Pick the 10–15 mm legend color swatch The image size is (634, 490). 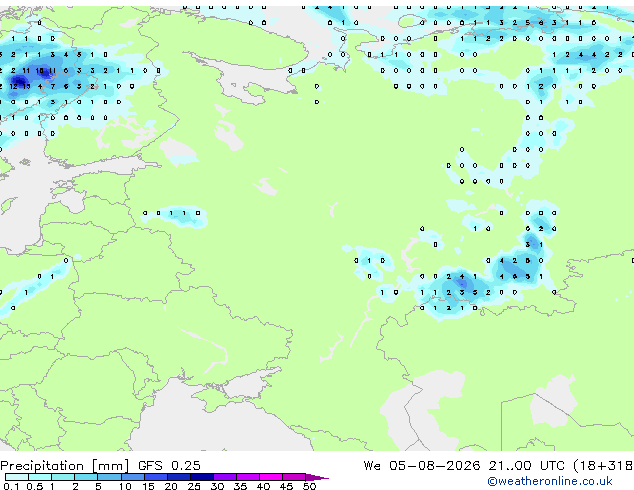(132, 477)
